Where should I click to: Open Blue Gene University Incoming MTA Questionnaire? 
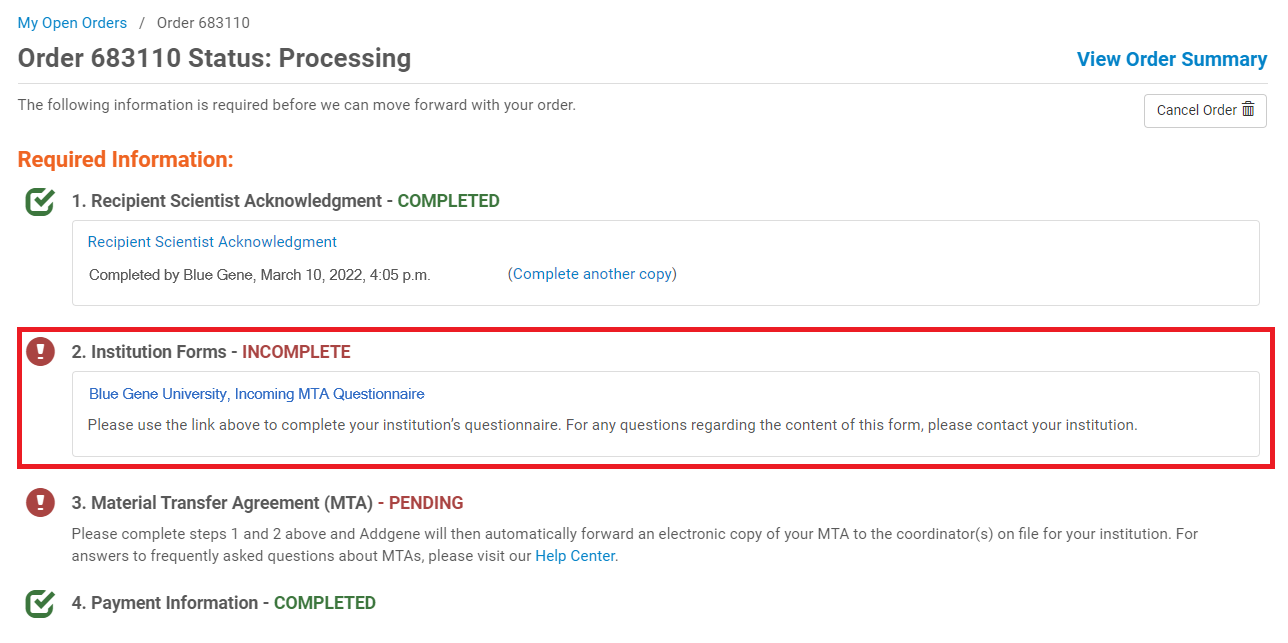[x=257, y=394]
